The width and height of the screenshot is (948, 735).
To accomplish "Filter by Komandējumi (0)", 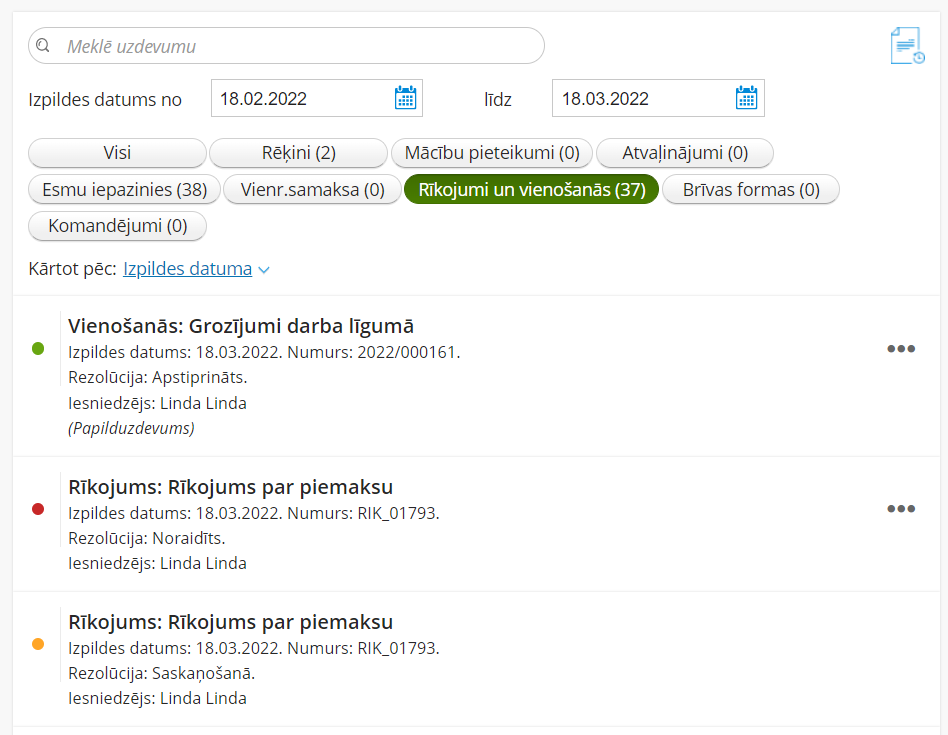I will coord(117,226).
